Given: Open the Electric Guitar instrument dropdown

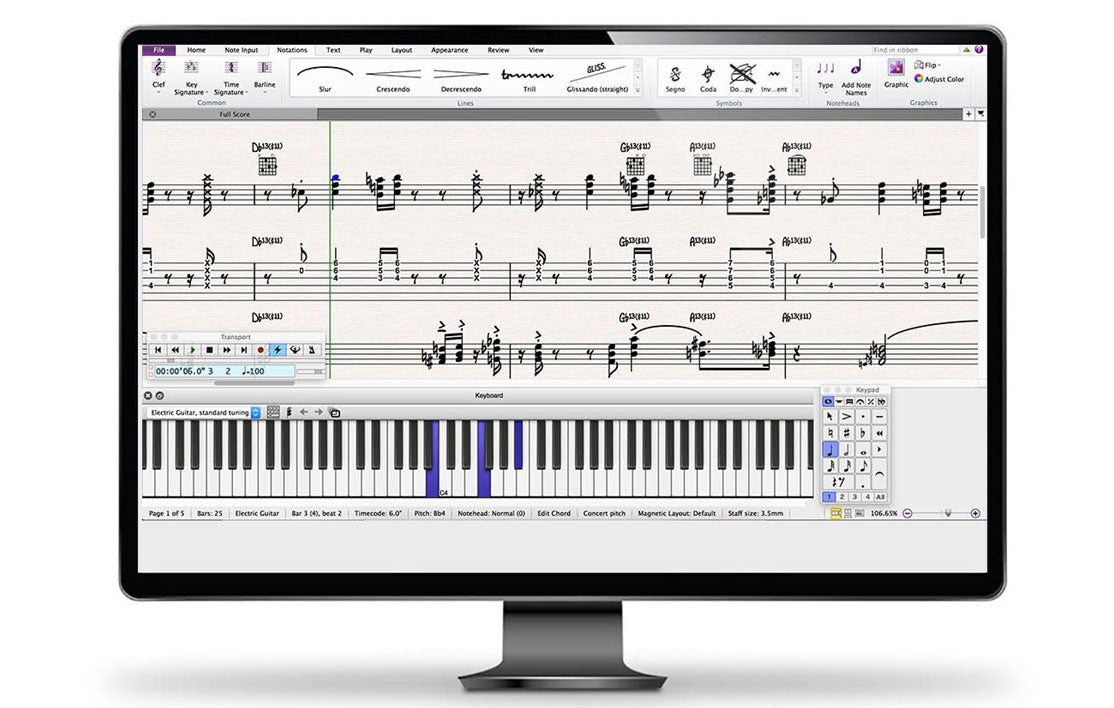Looking at the screenshot, I should pos(204,412).
